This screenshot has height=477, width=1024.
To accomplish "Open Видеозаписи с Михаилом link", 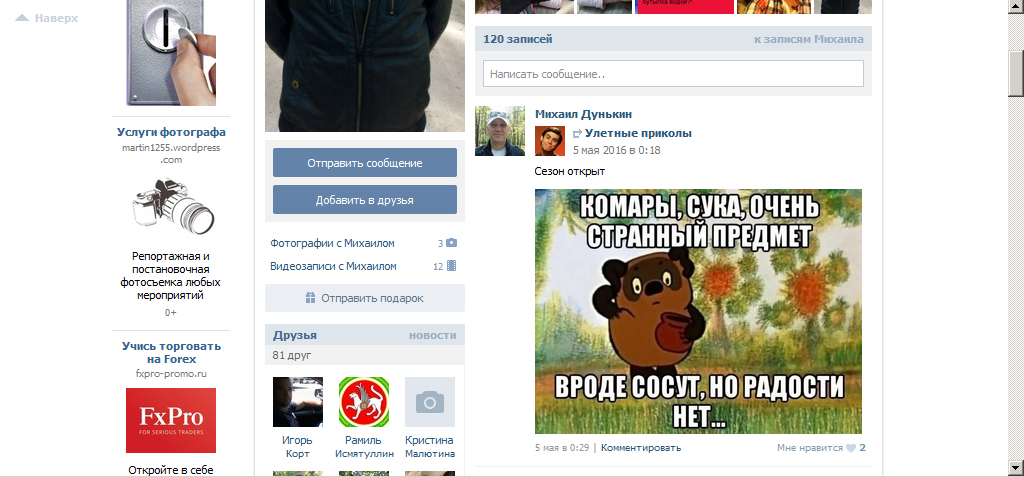I will click(x=333, y=266).
